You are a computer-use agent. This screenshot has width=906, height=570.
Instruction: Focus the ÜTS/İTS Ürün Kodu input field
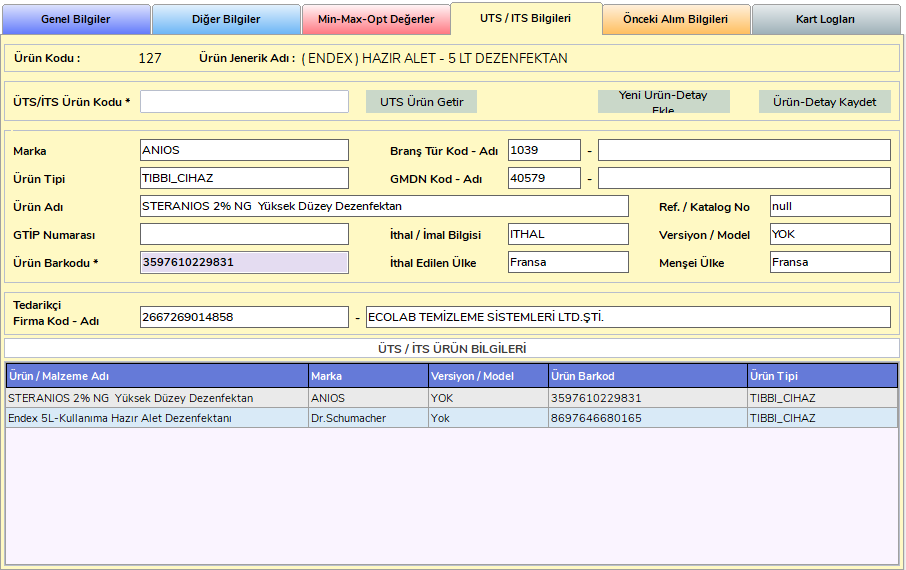244,102
